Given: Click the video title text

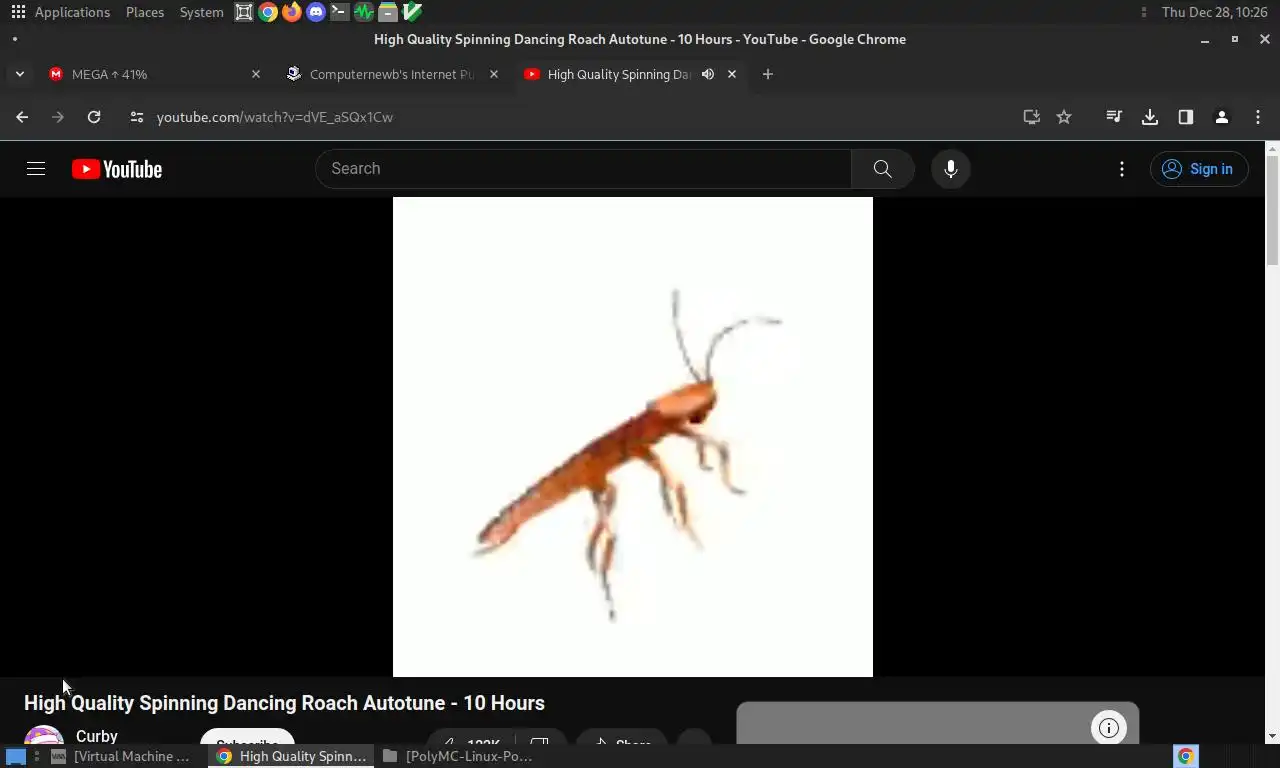Looking at the screenshot, I should tap(284, 703).
